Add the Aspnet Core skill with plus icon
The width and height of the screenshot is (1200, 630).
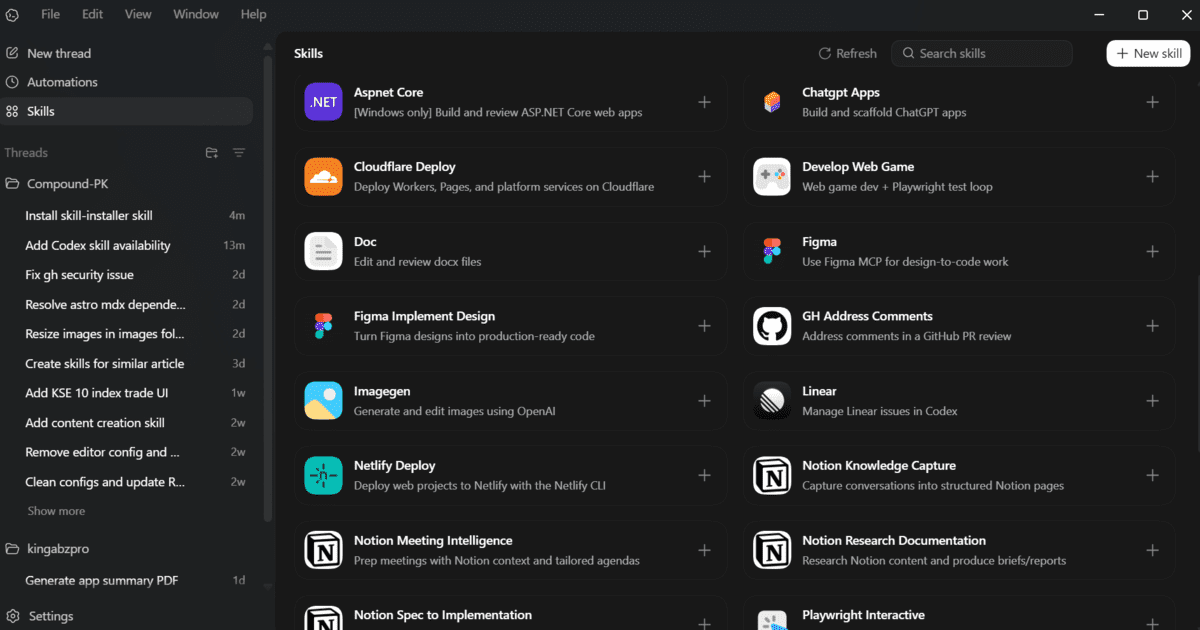pyautogui.click(x=704, y=102)
